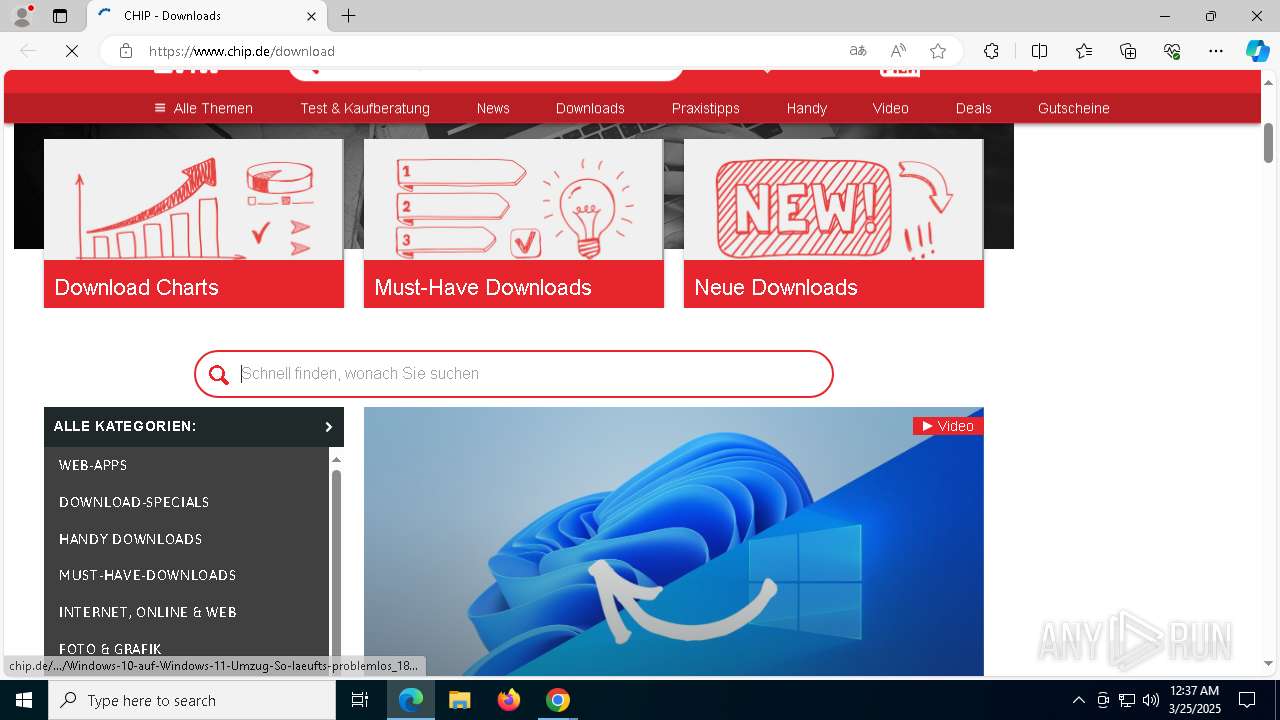
Task: Go to the News section
Action: (x=493, y=108)
